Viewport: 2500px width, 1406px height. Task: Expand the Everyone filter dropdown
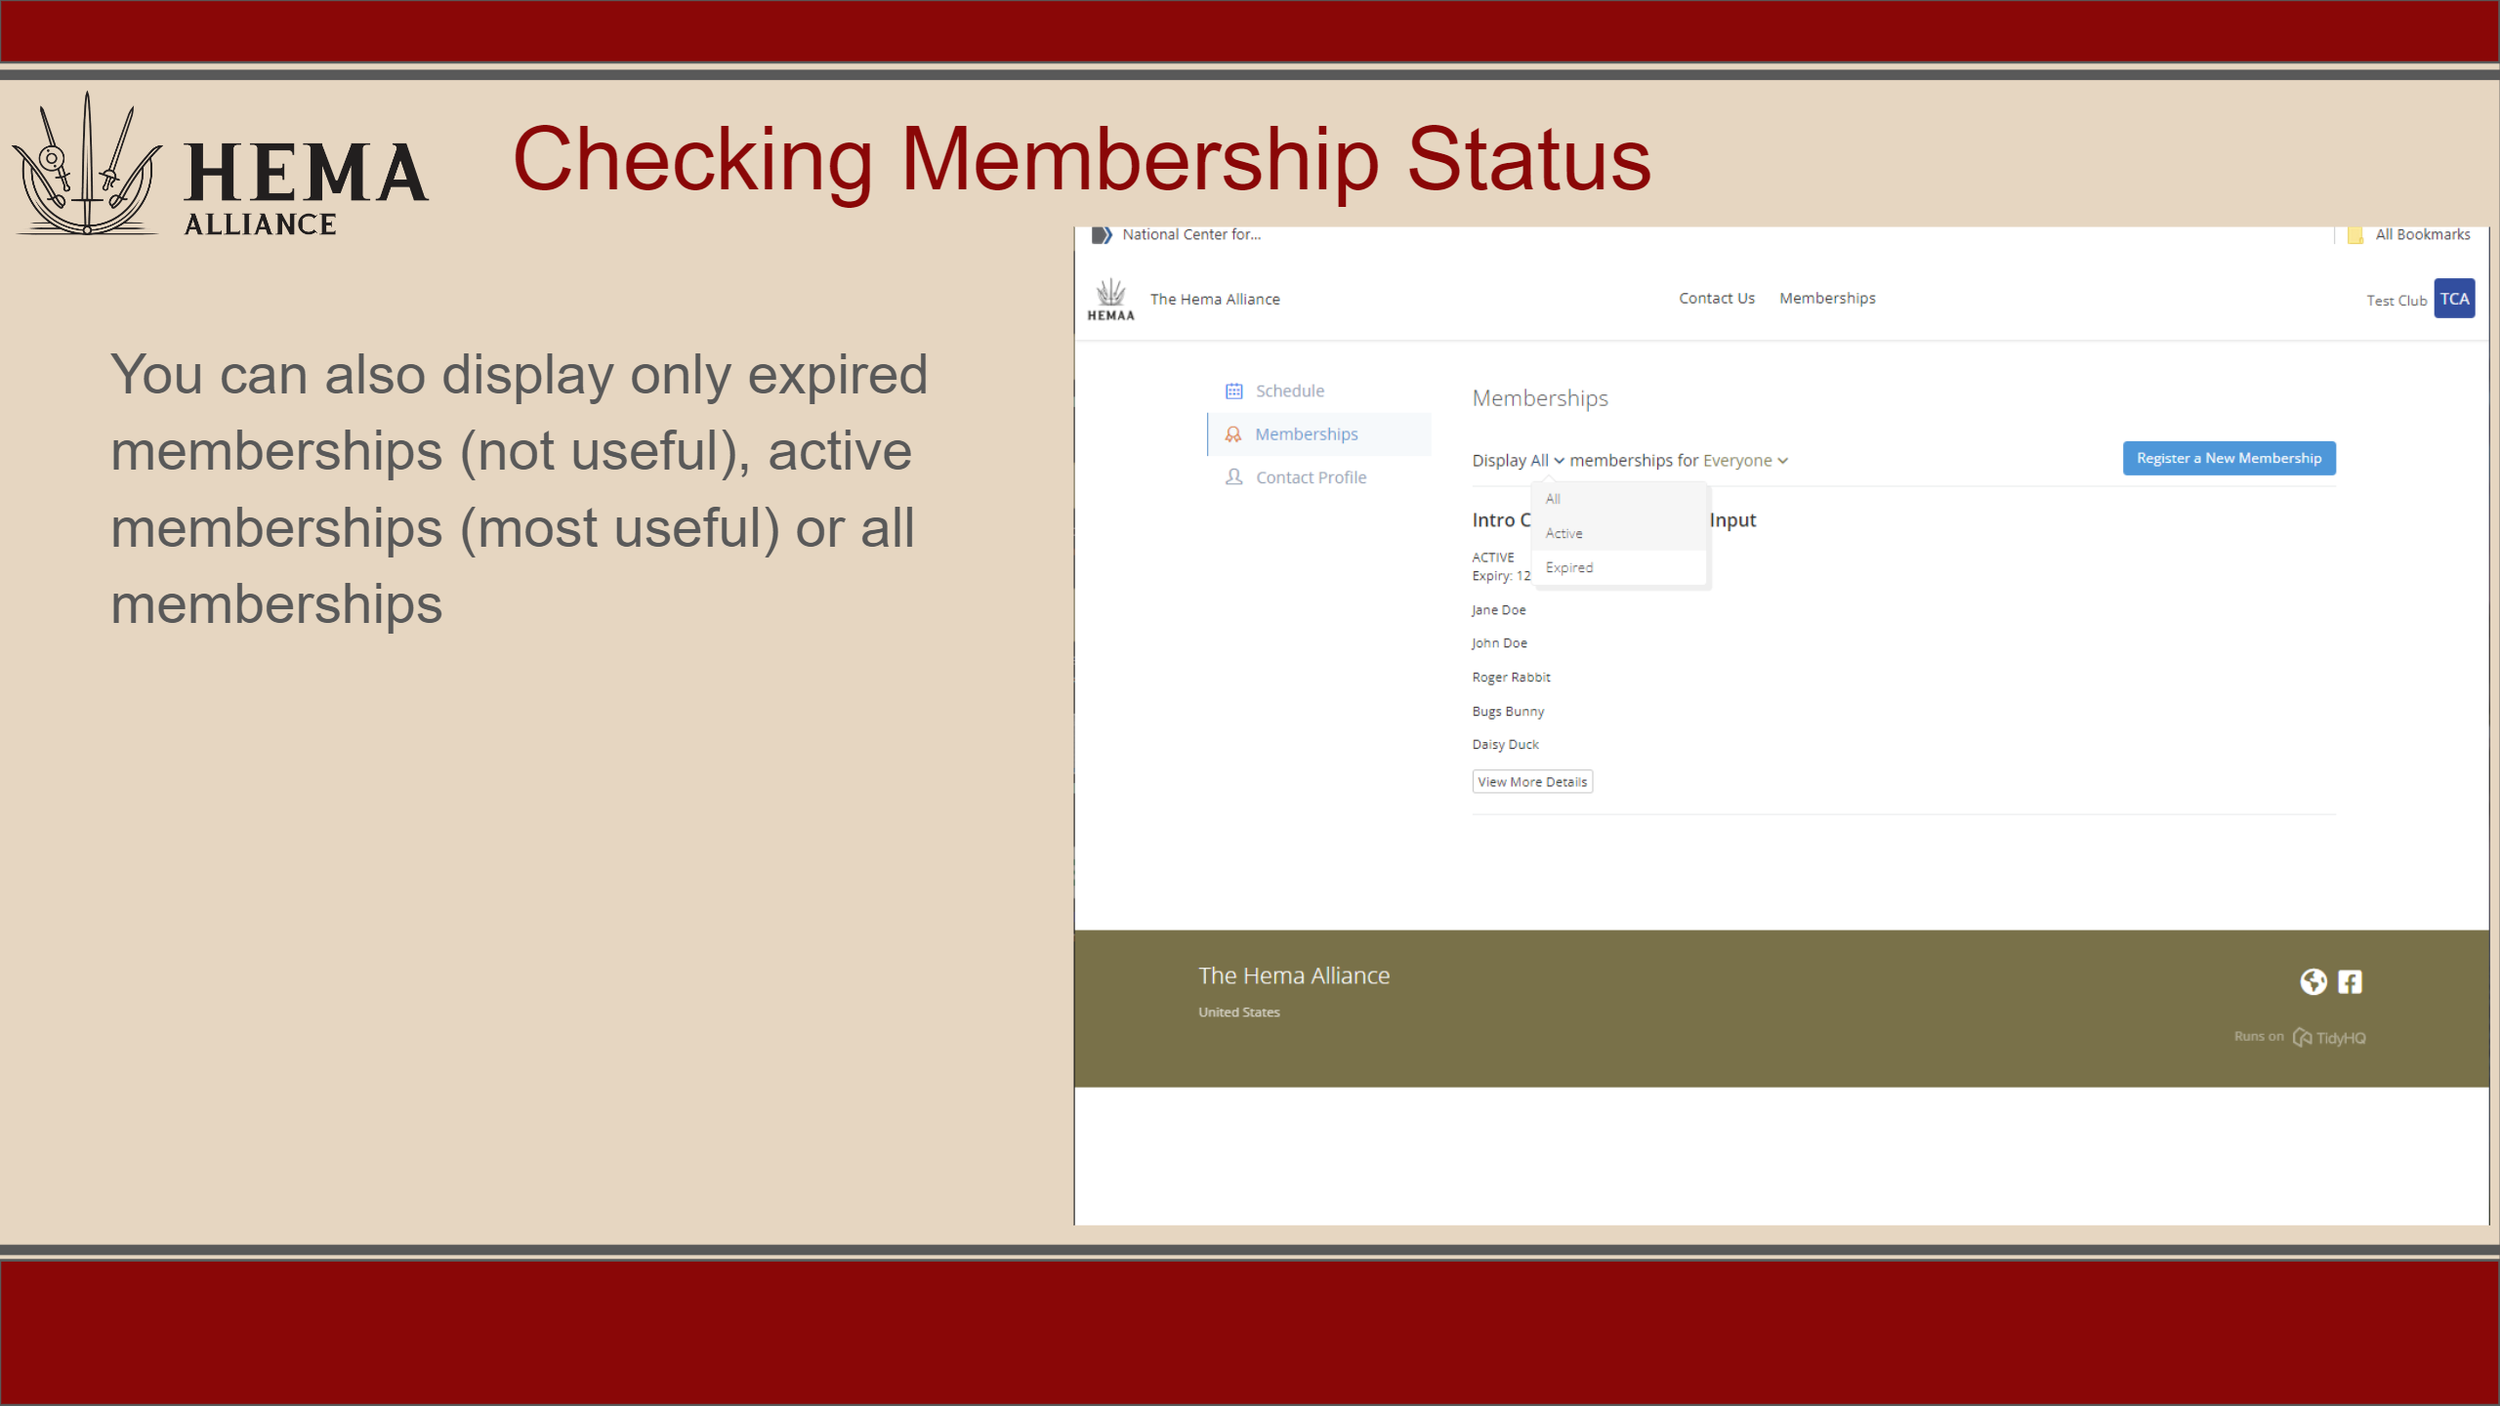tap(1746, 460)
